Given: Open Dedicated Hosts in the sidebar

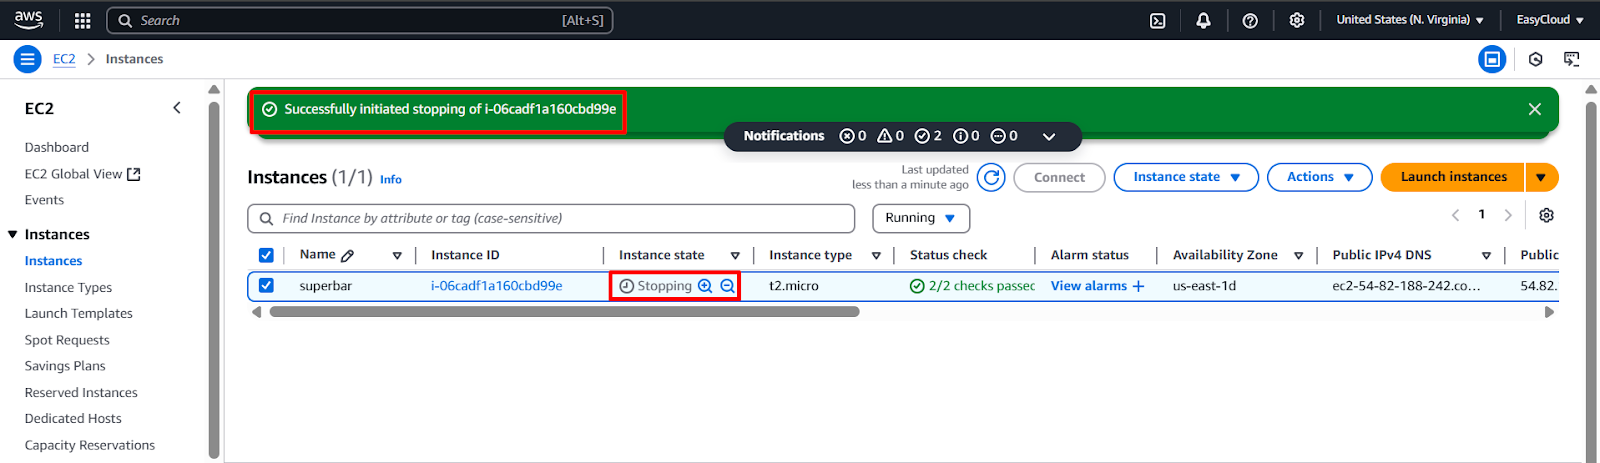Looking at the screenshot, I should tap(73, 418).
